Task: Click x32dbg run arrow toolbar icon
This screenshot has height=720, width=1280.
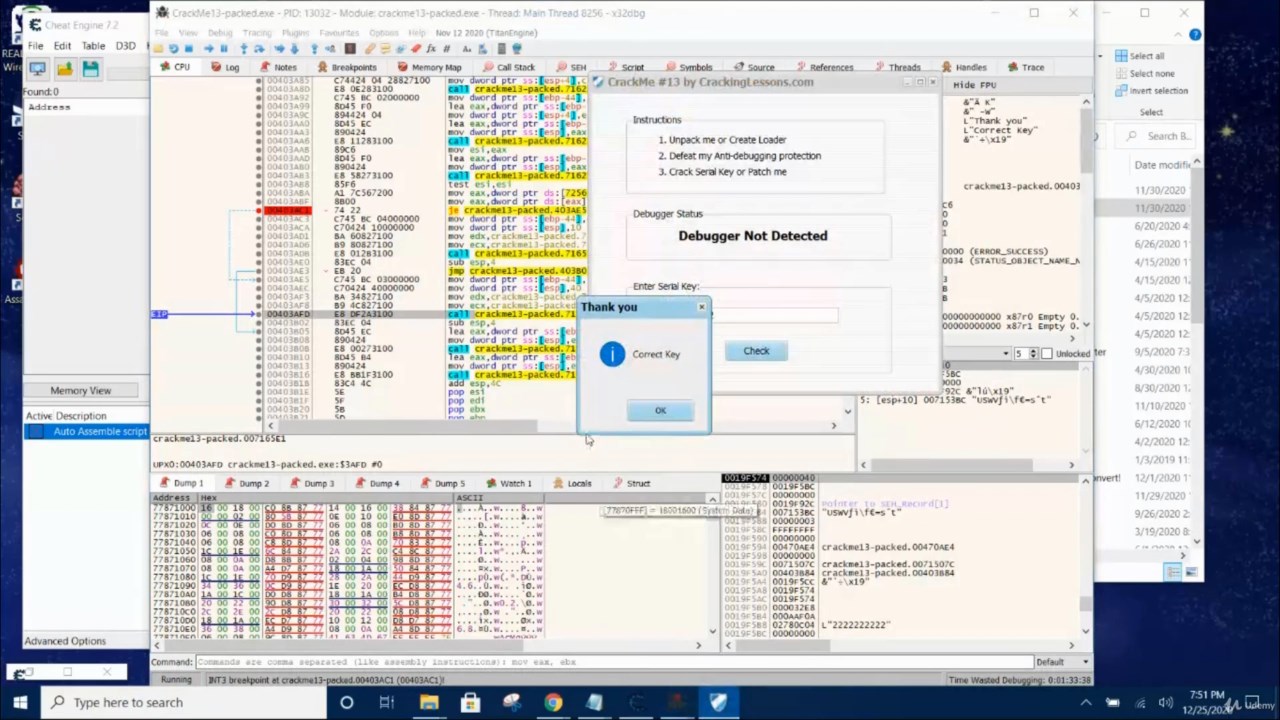Action: point(208,49)
